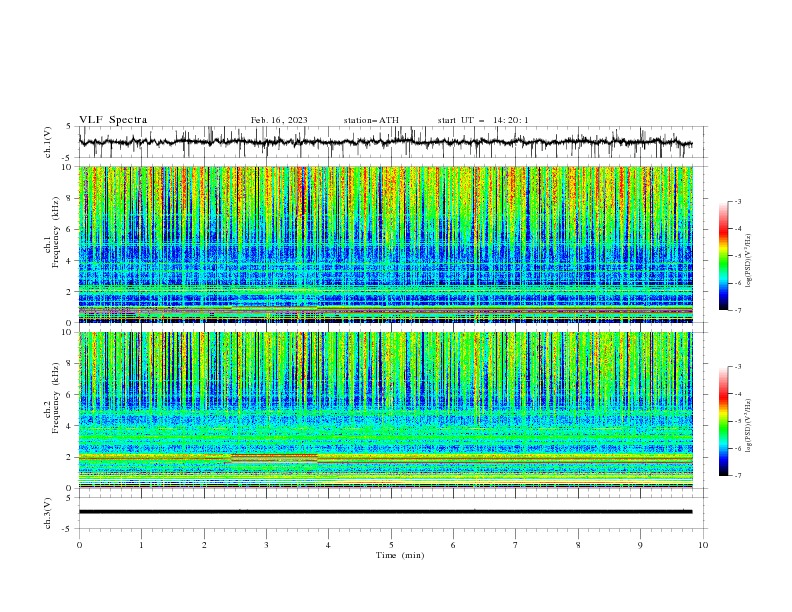Click the upper colorbar's "-7" tick label
This screenshot has height=612, width=792.
point(738,310)
